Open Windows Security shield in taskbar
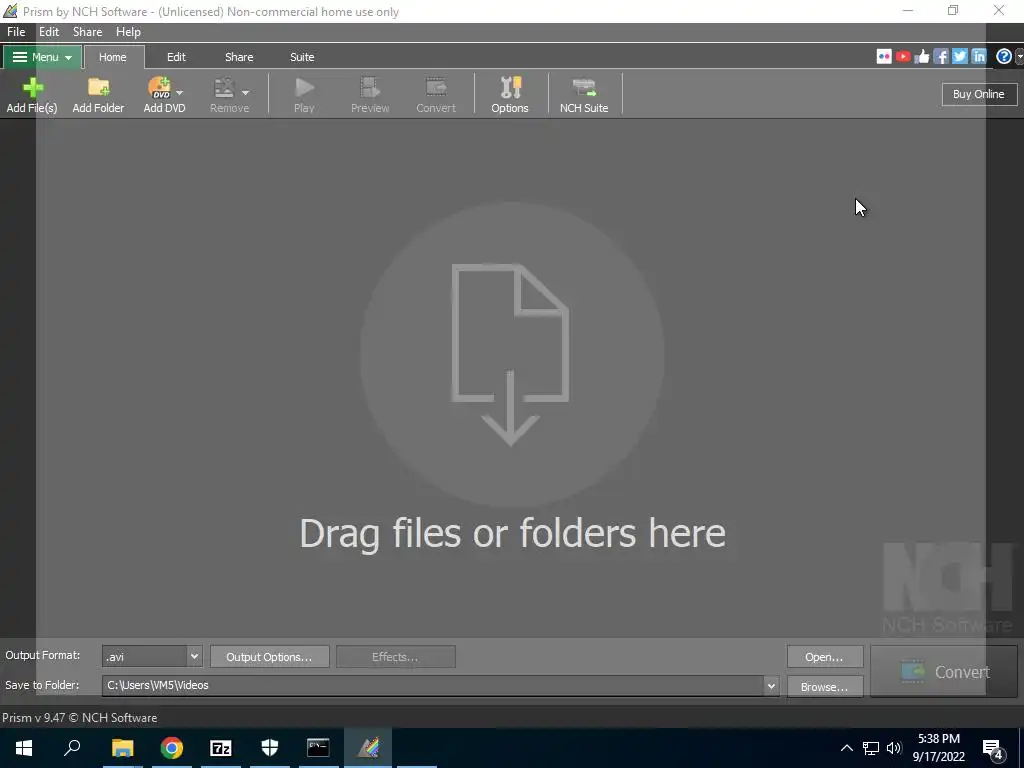 270,748
